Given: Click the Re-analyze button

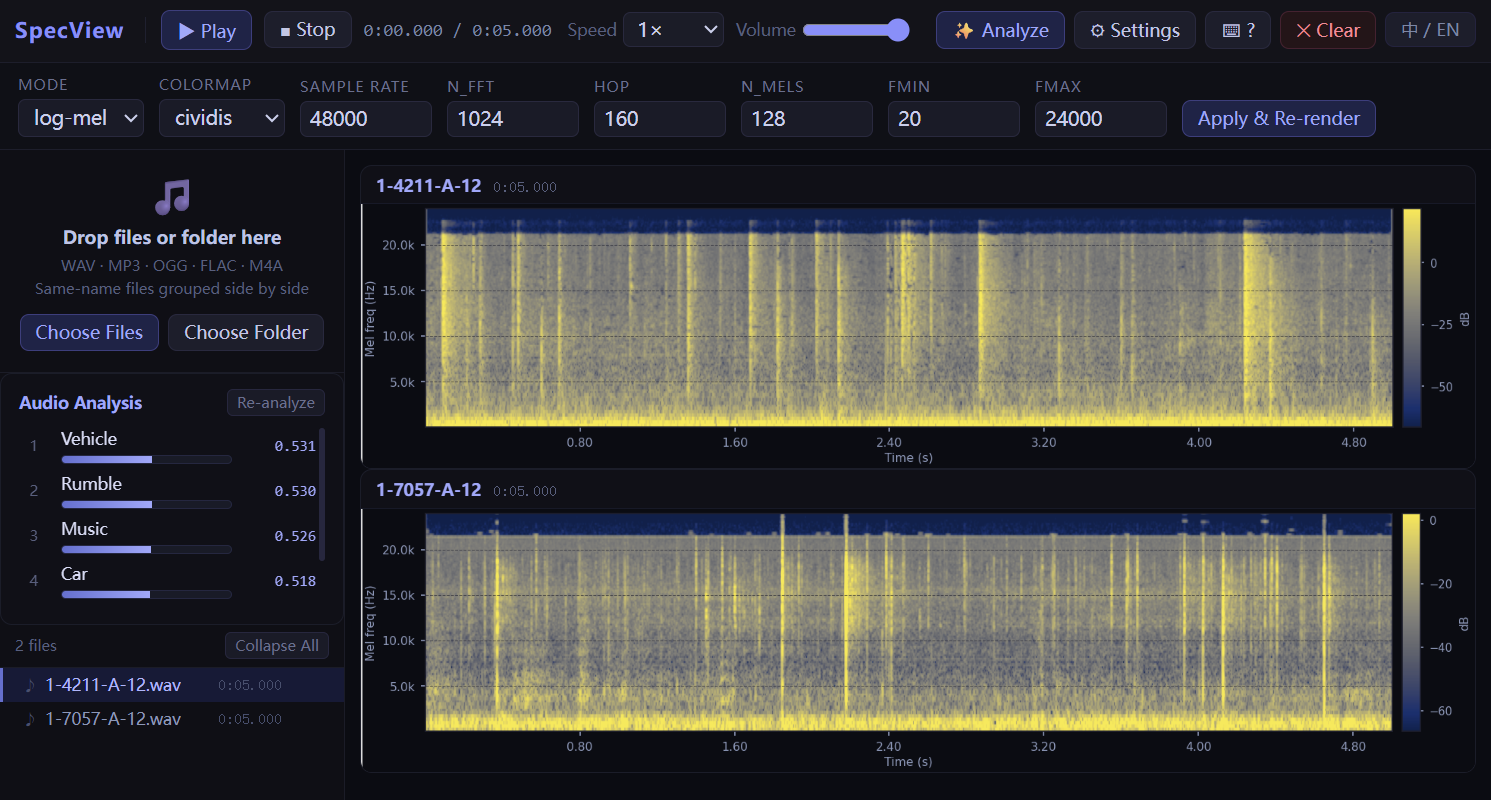Looking at the screenshot, I should pyautogui.click(x=276, y=403).
